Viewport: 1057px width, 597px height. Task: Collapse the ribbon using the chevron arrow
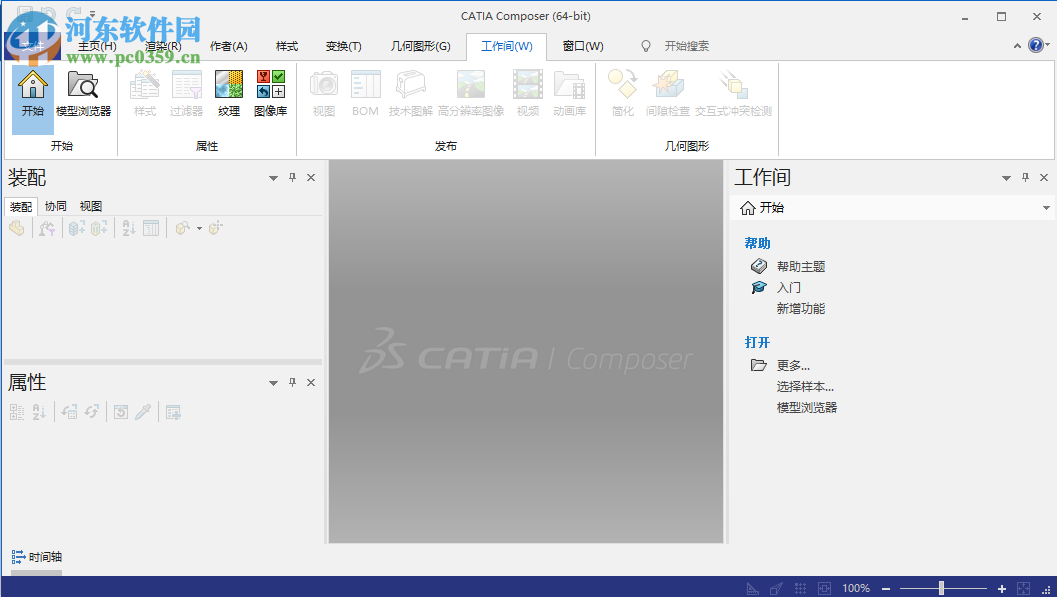(1017, 45)
